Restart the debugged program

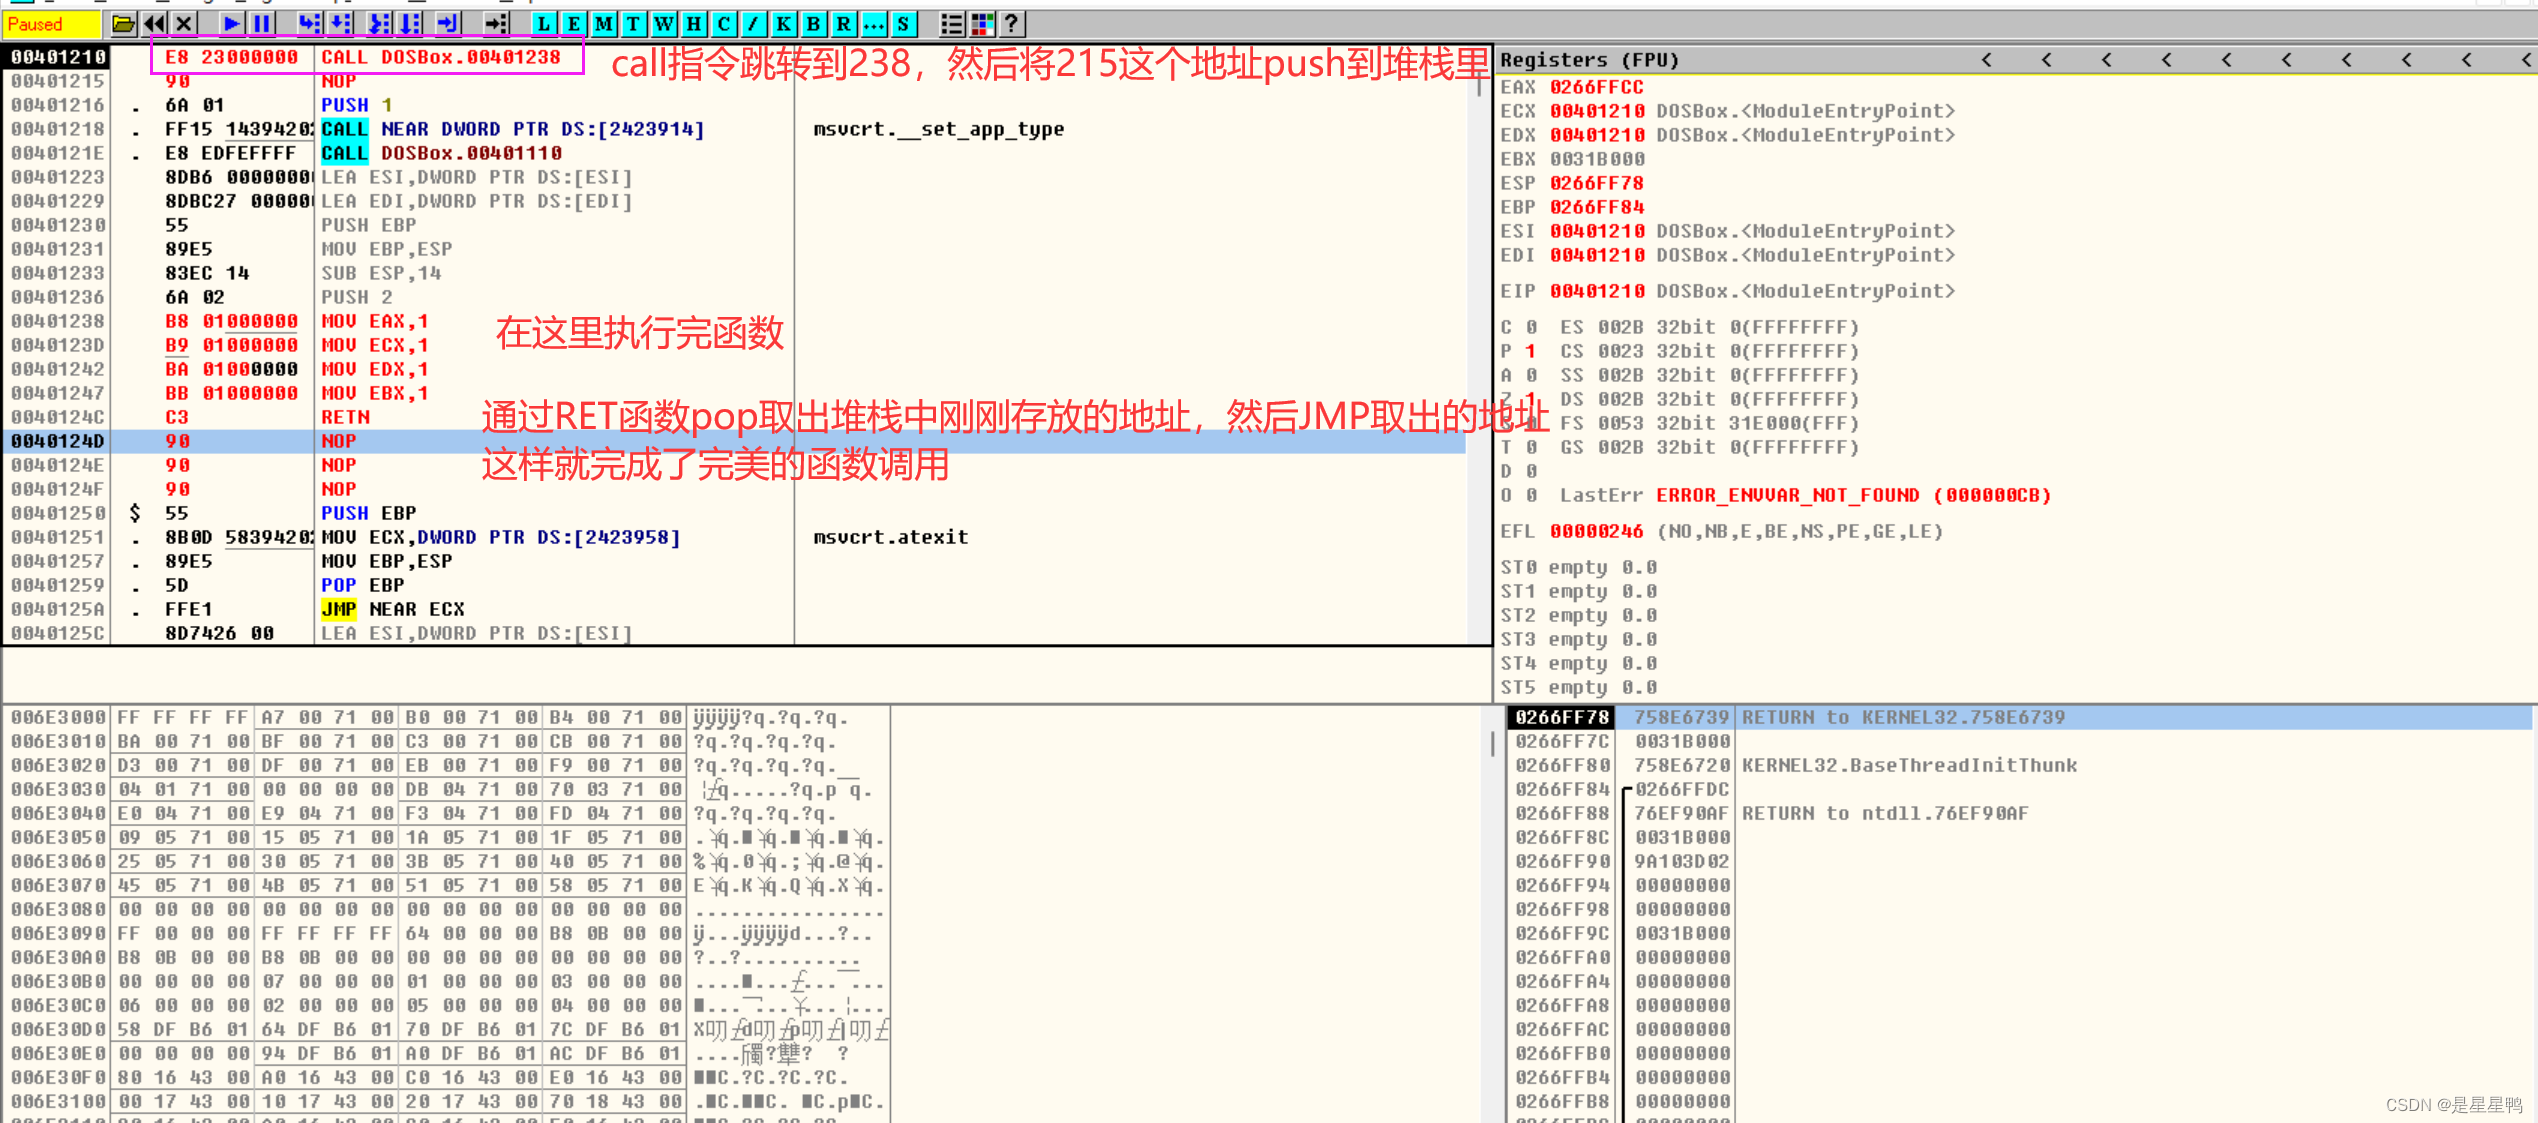click(x=154, y=23)
